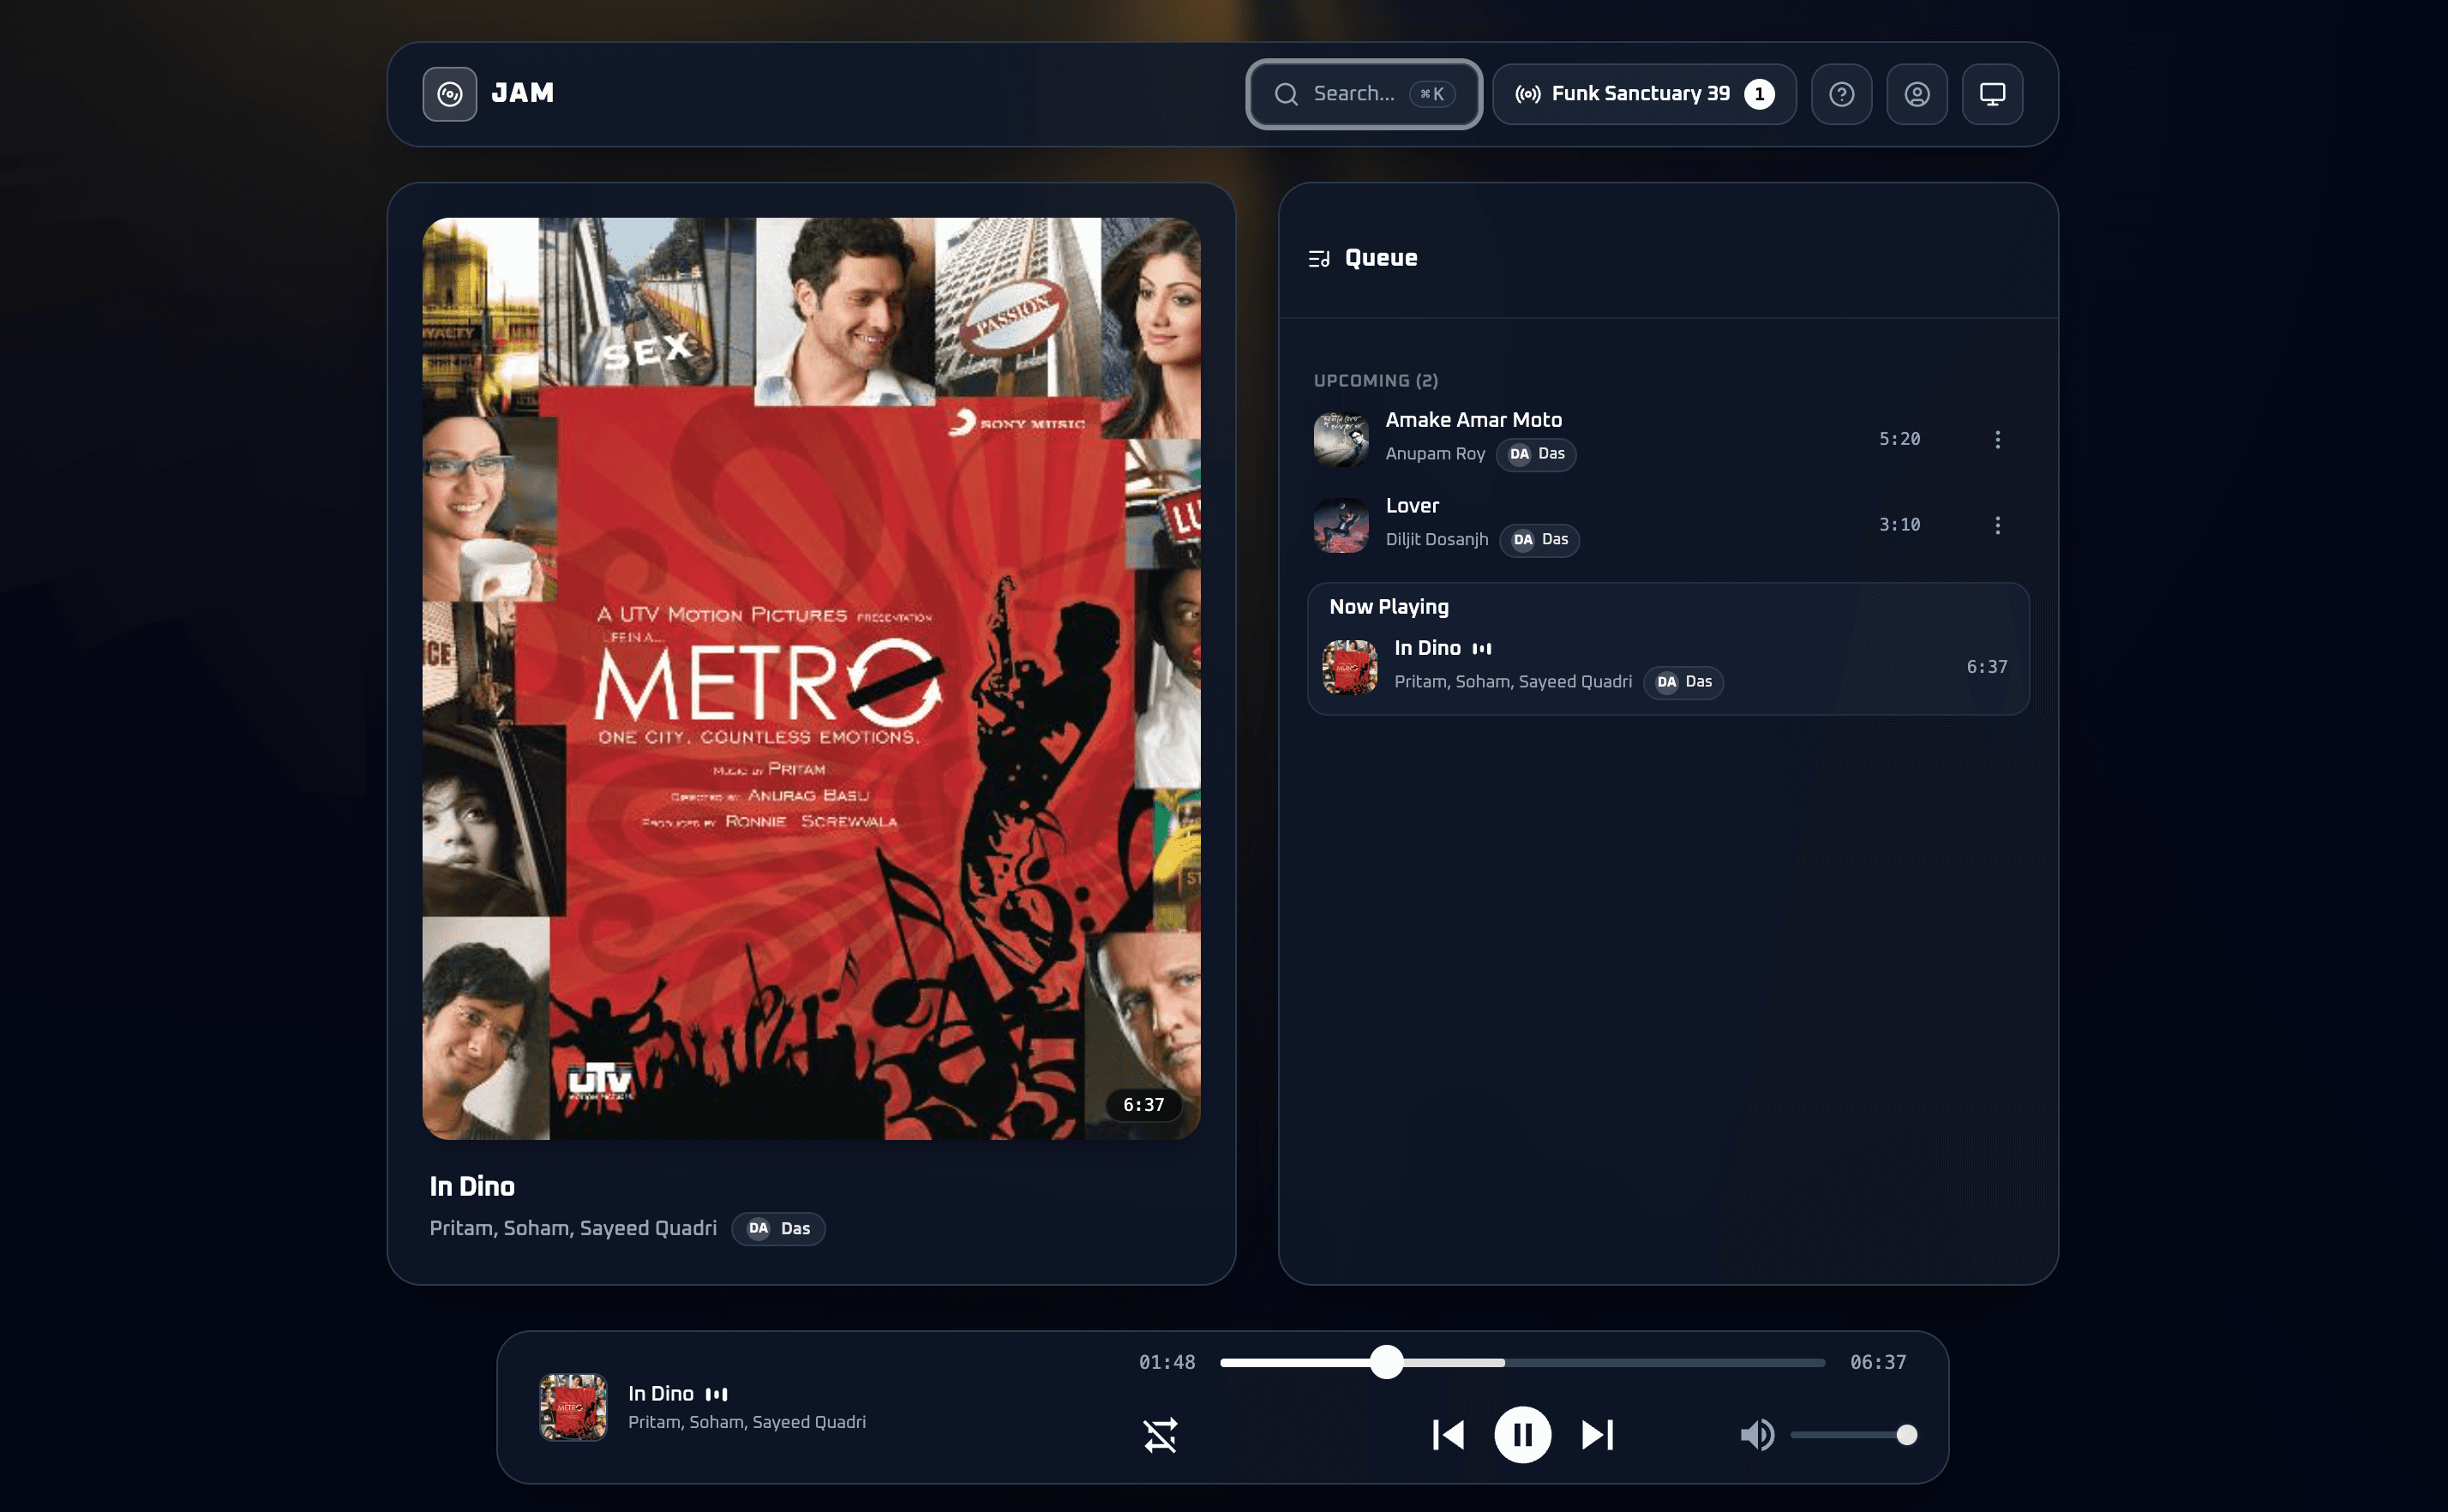The image size is (2448, 1512).
Task: Click the JAM logo icon
Action: pos(449,94)
